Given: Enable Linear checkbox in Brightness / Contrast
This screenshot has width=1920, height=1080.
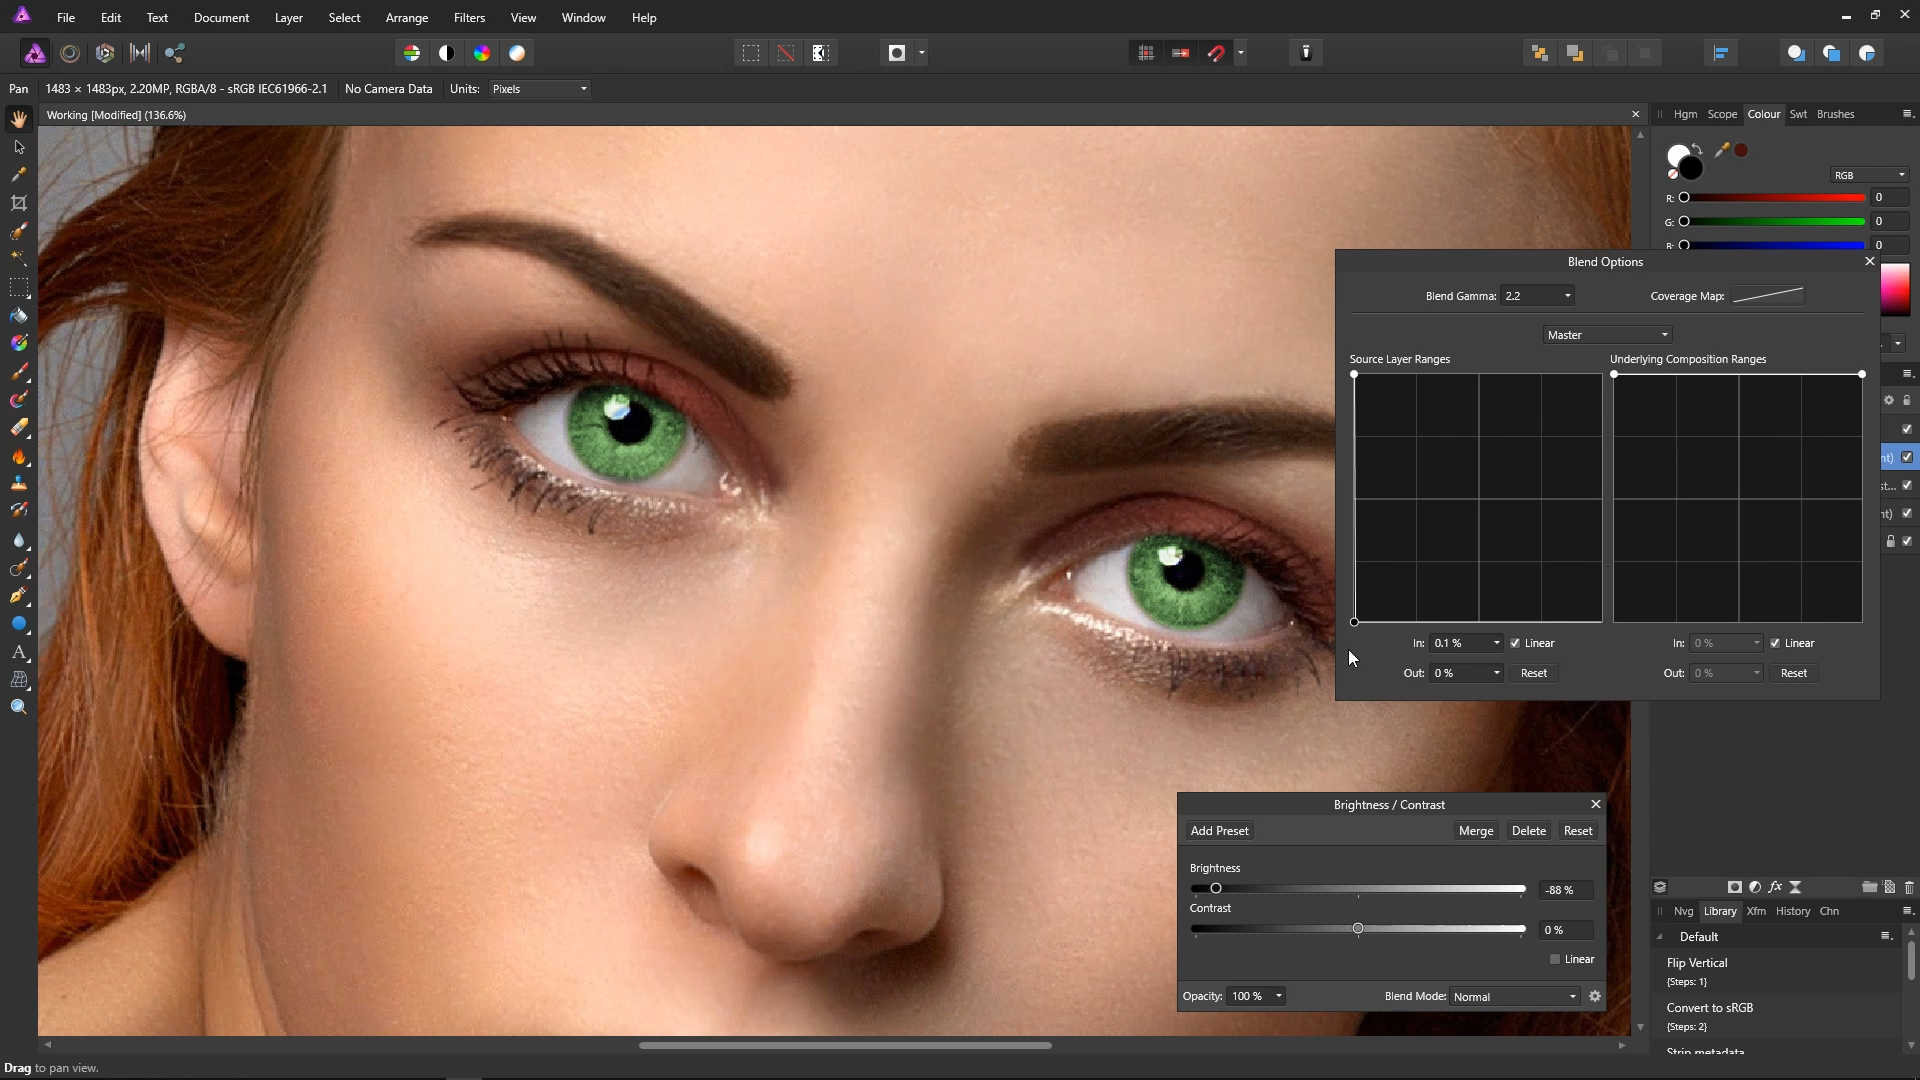Looking at the screenshot, I should tap(1555, 959).
